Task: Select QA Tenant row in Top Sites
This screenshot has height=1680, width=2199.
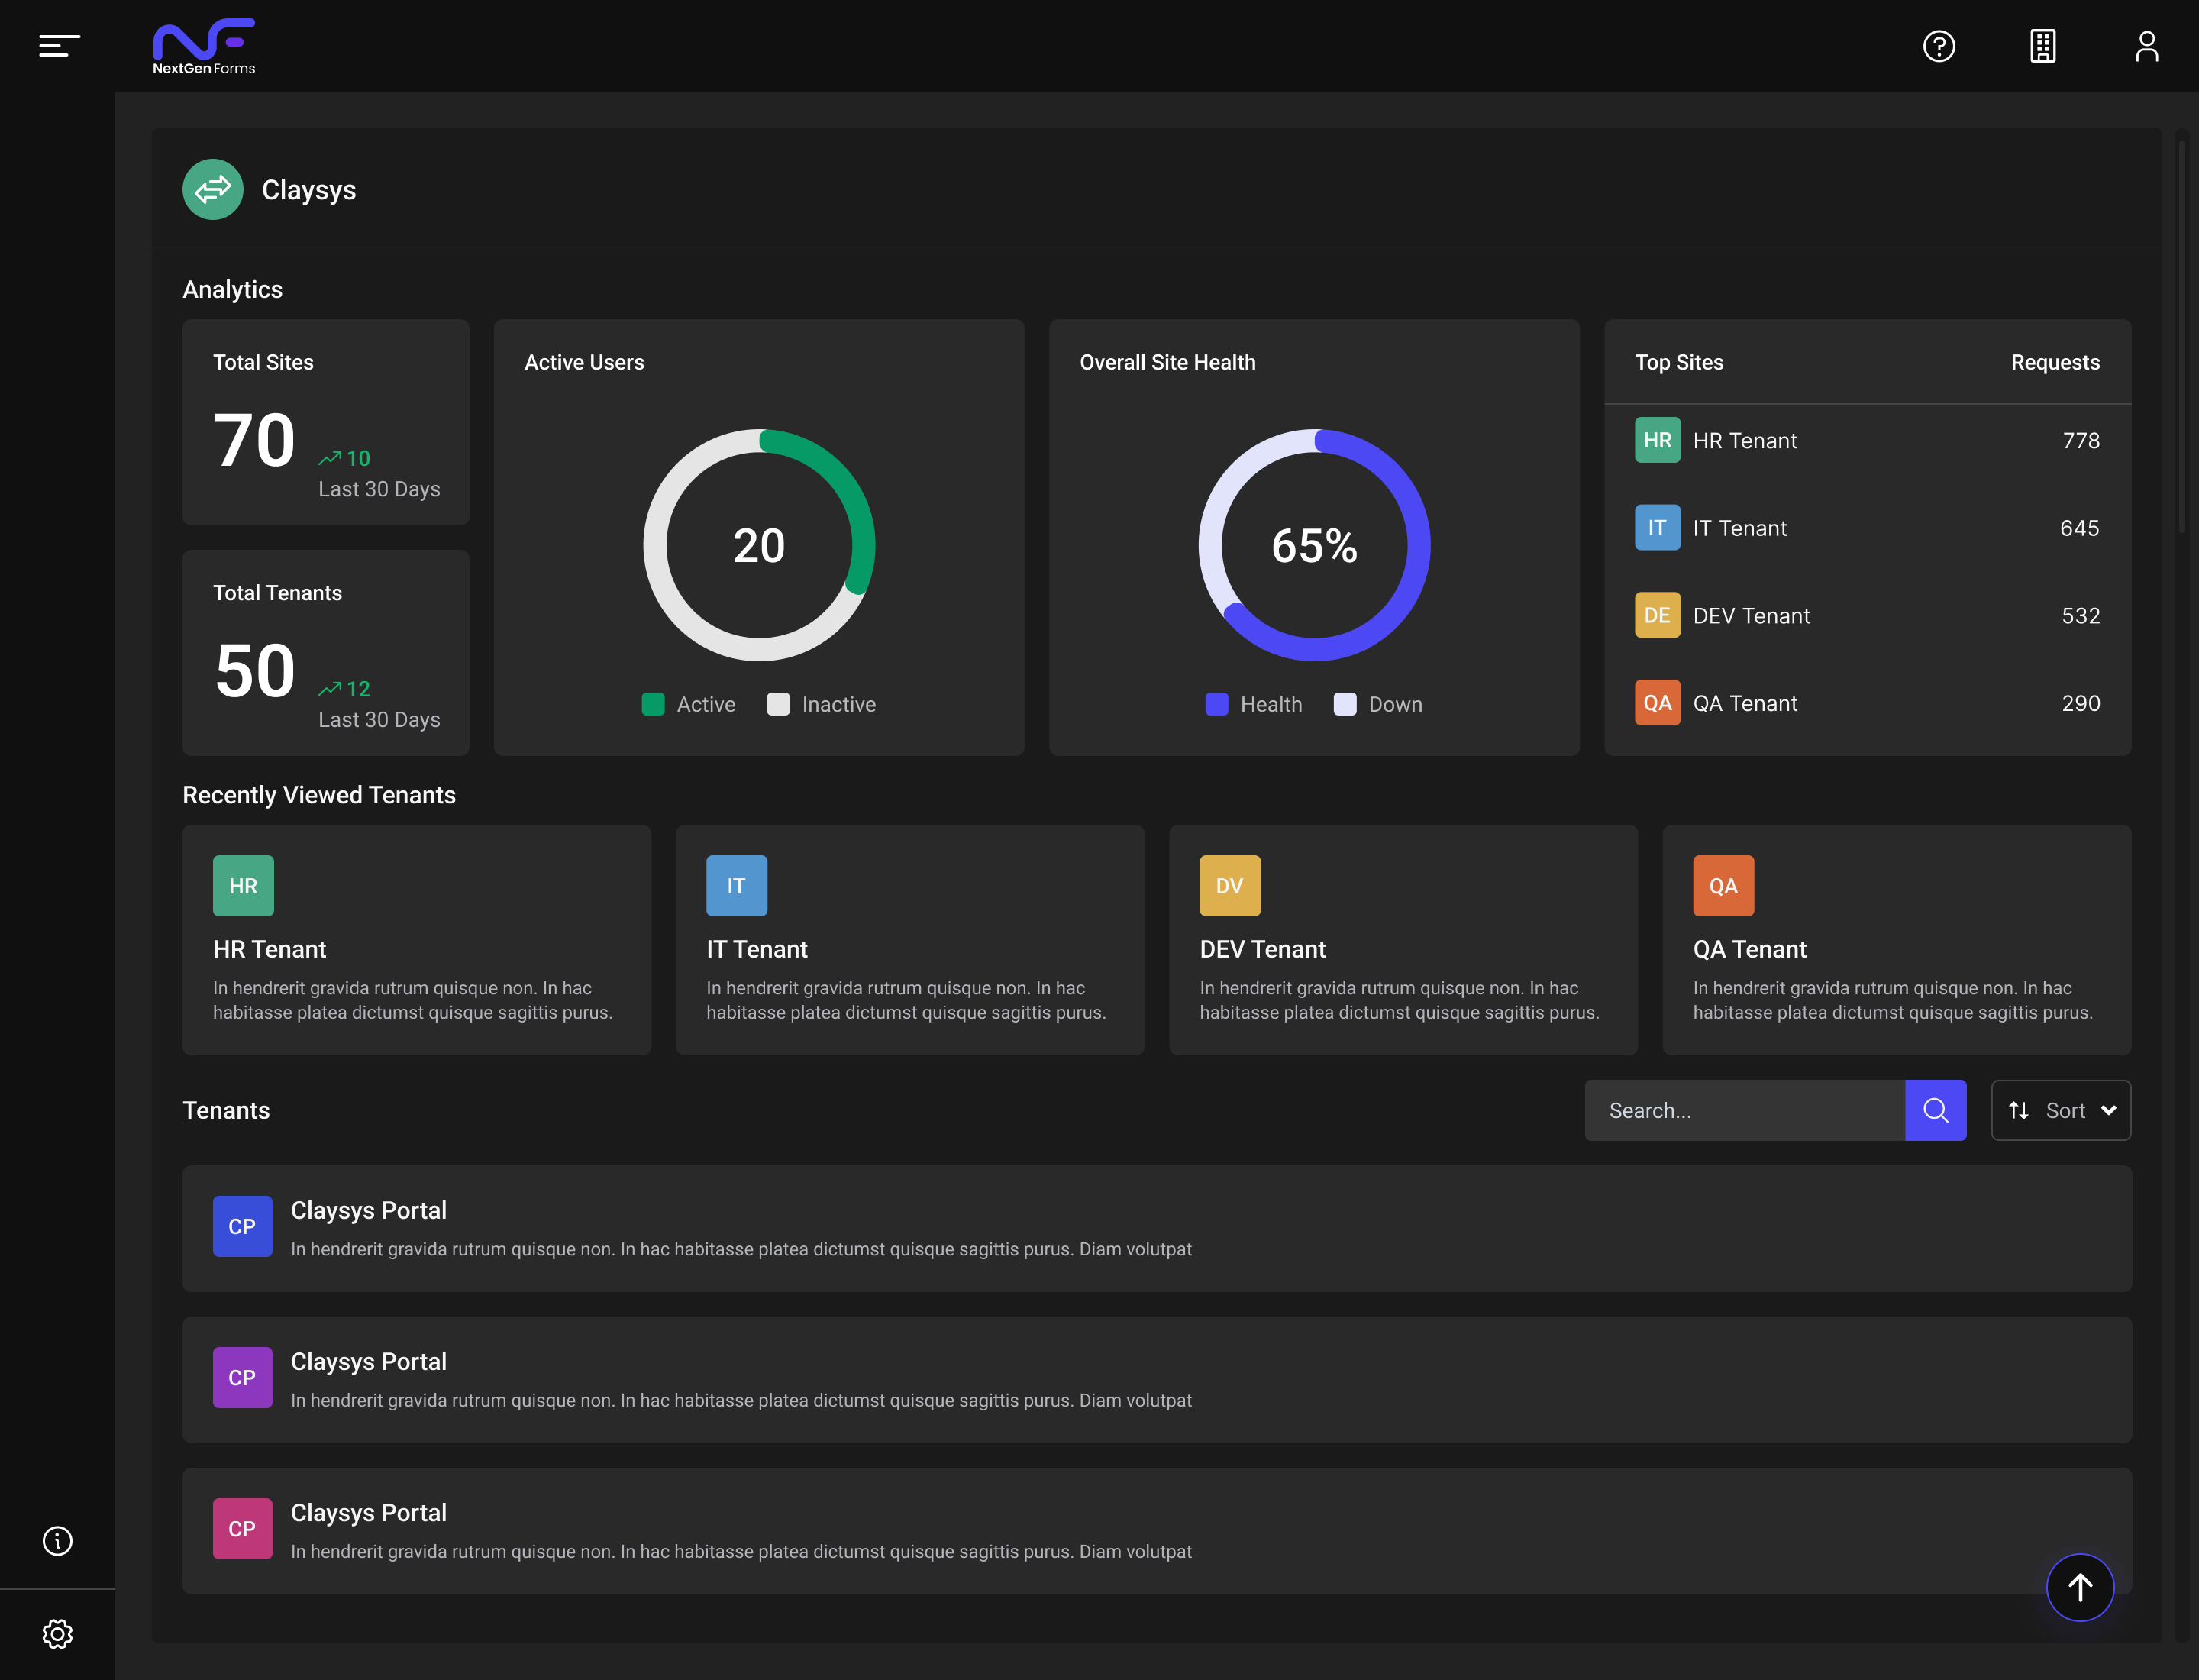Action: (x=1744, y=703)
